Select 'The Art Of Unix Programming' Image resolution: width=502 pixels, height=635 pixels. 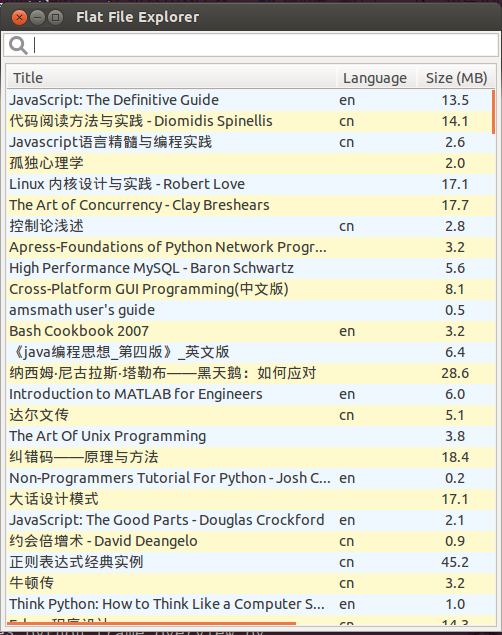251,436
